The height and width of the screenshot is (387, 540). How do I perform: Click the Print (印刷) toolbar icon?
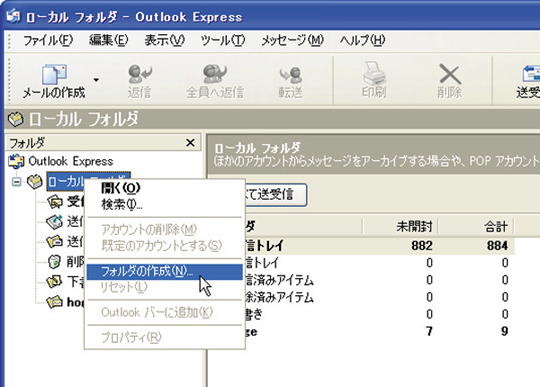[374, 73]
